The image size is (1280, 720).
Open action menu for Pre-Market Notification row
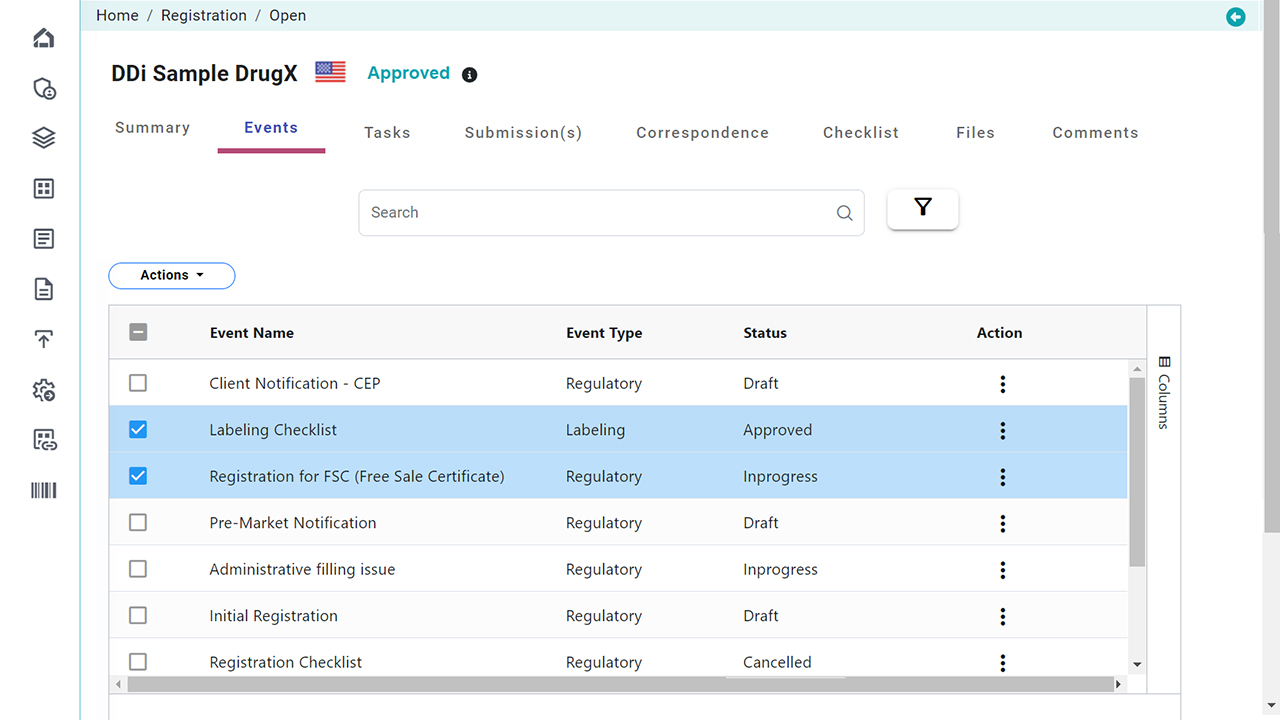click(1002, 523)
